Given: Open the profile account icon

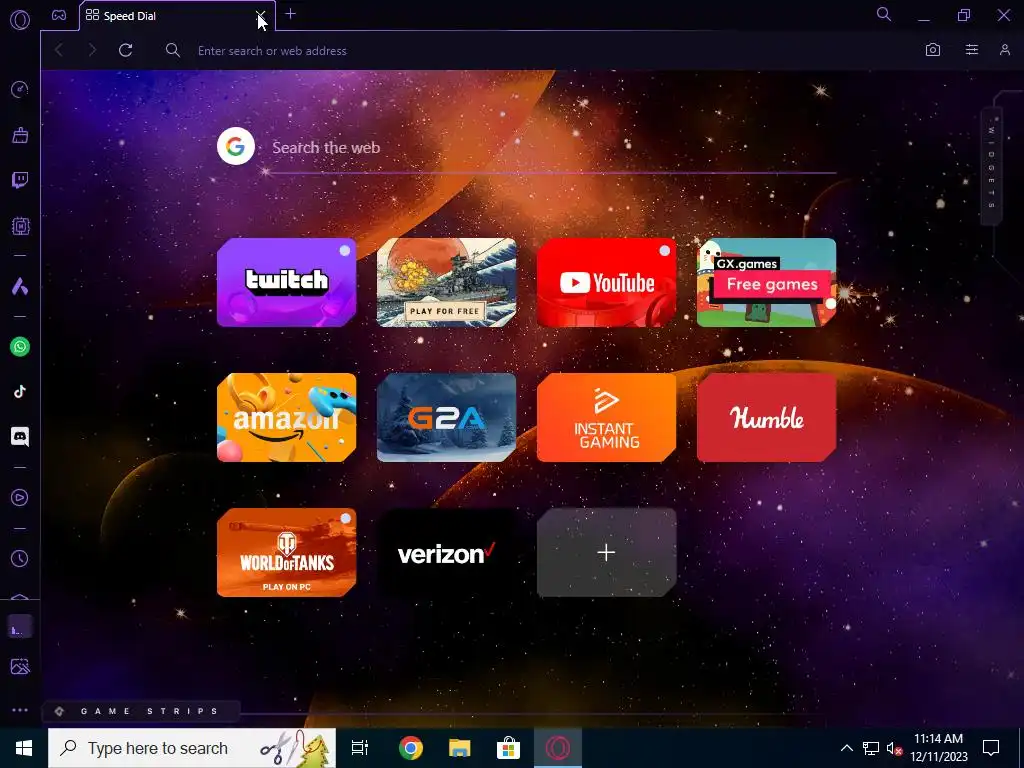Looking at the screenshot, I should [x=1005, y=50].
